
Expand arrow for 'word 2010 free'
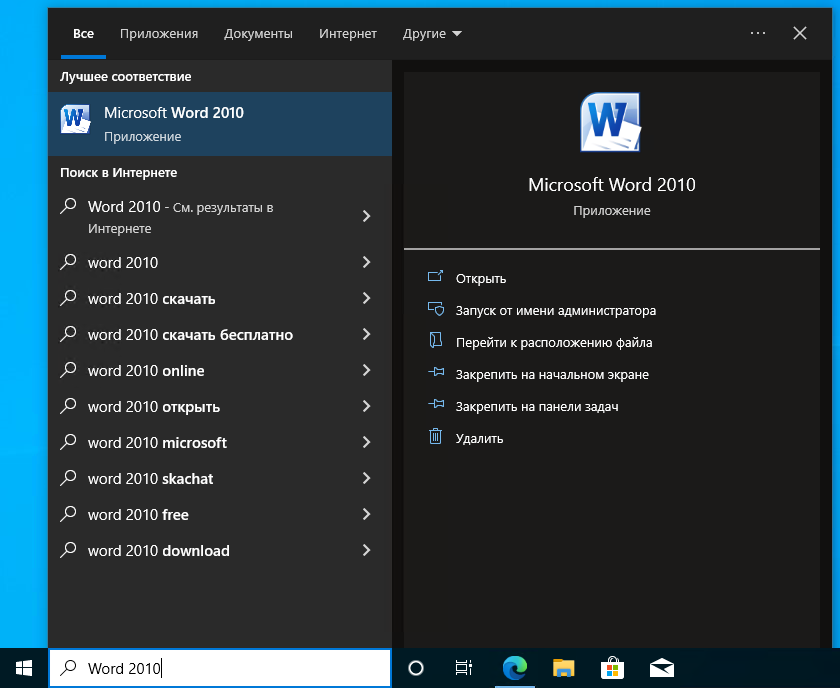pos(366,514)
